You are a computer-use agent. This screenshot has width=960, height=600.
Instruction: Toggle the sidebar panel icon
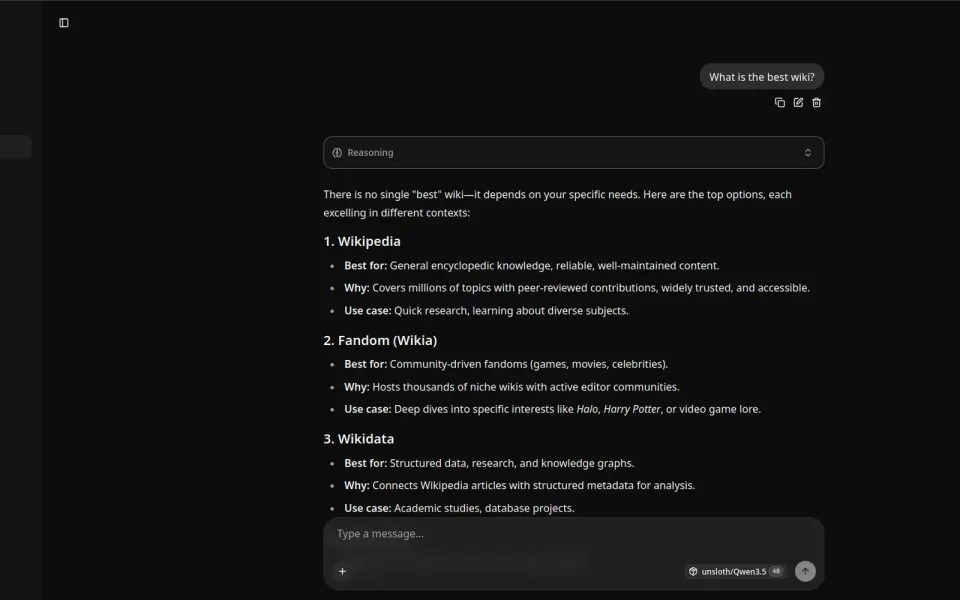64,23
